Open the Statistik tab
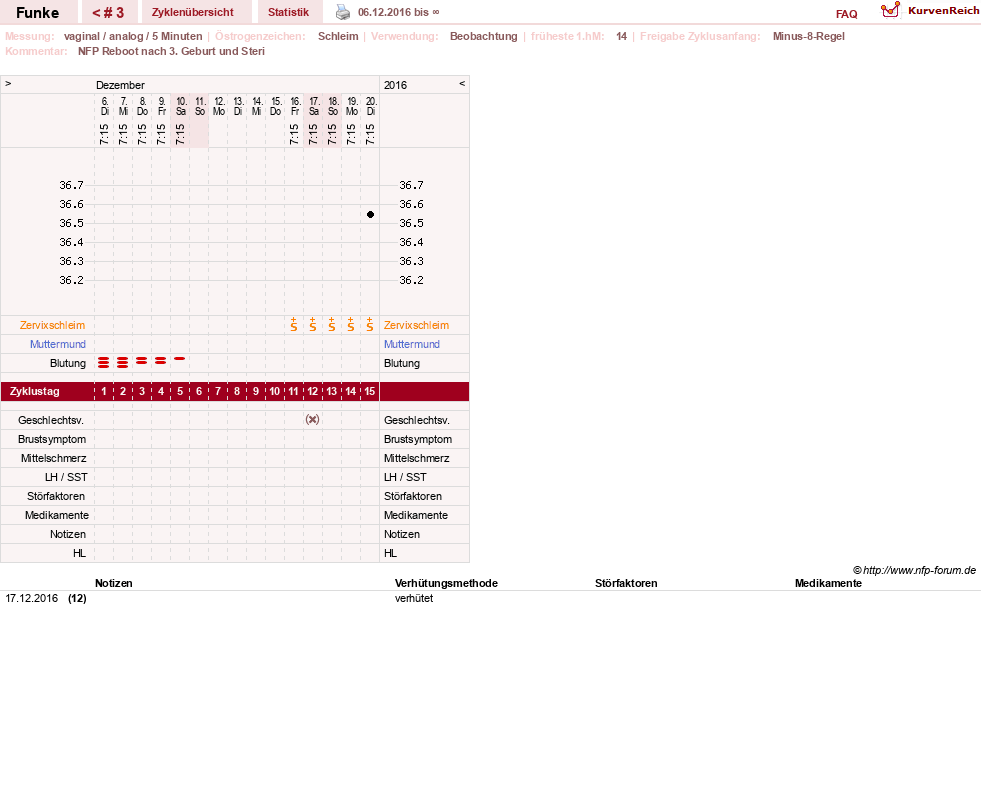 [288, 12]
